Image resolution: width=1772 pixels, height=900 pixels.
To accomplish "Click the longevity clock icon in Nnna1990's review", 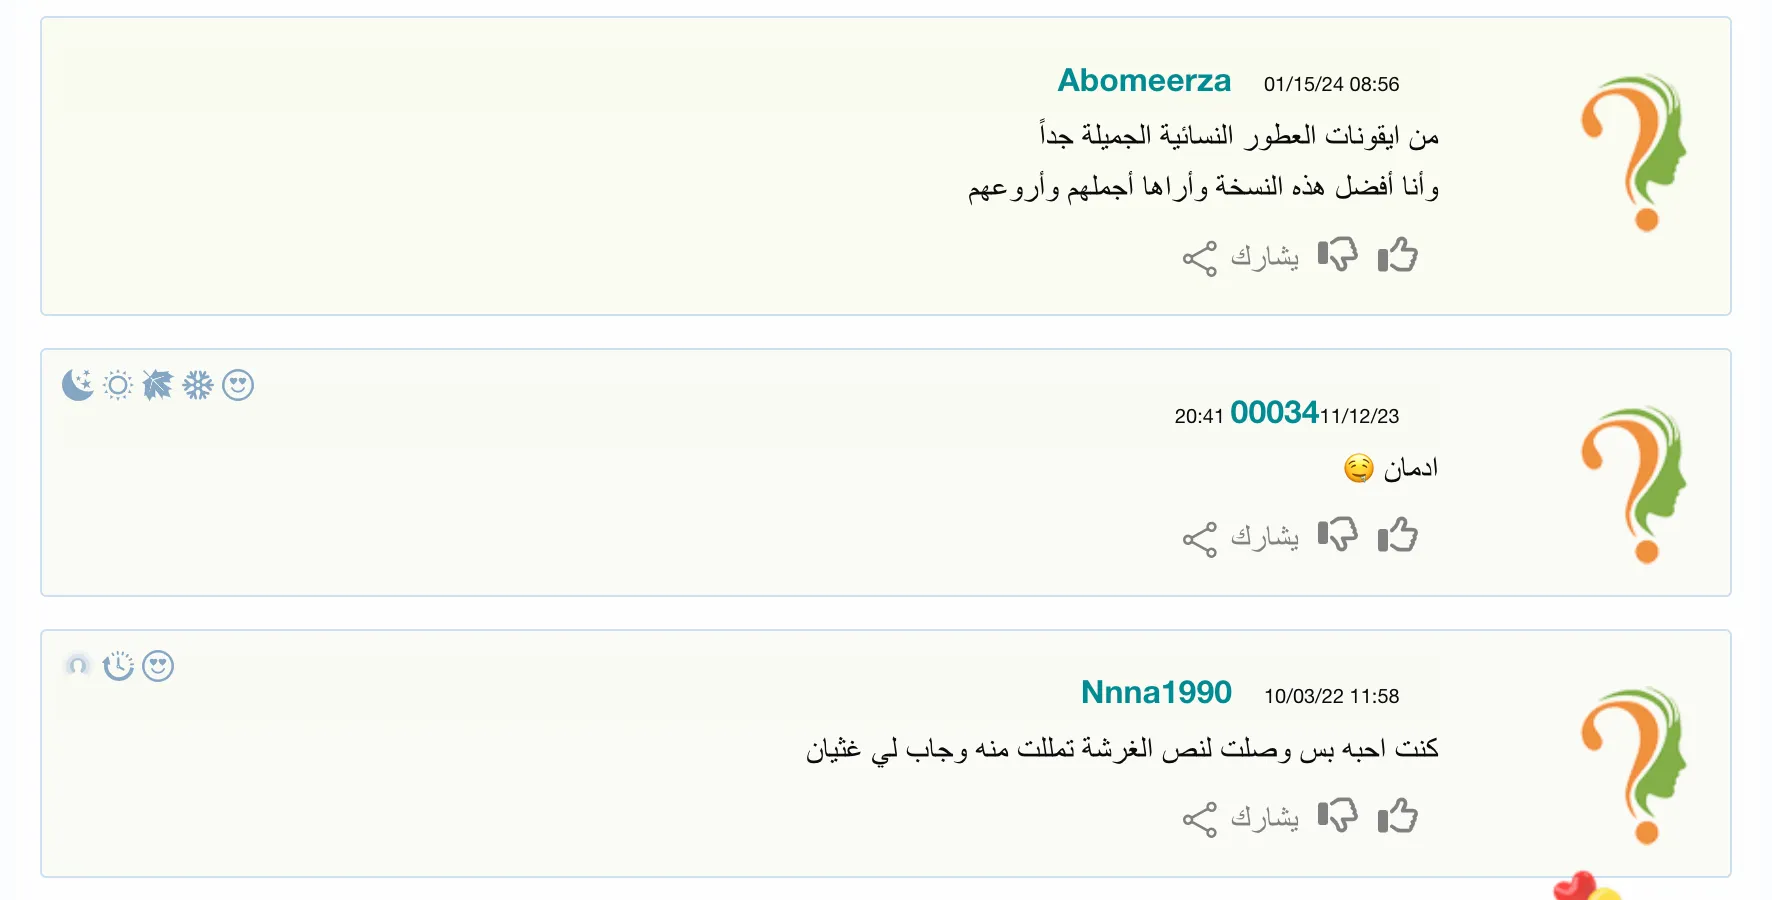I will tap(118, 666).
